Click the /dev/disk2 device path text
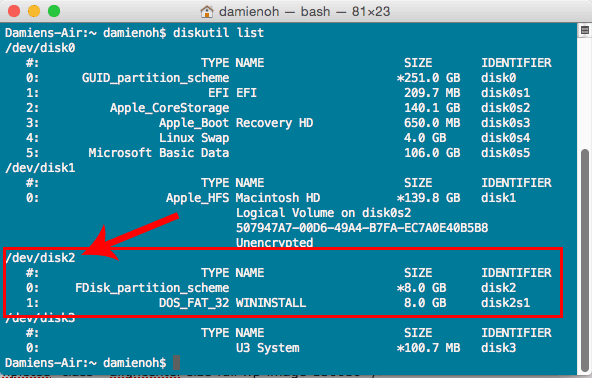The height and width of the screenshot is (378, 592). pyautogui.click(x=40, y=258)
